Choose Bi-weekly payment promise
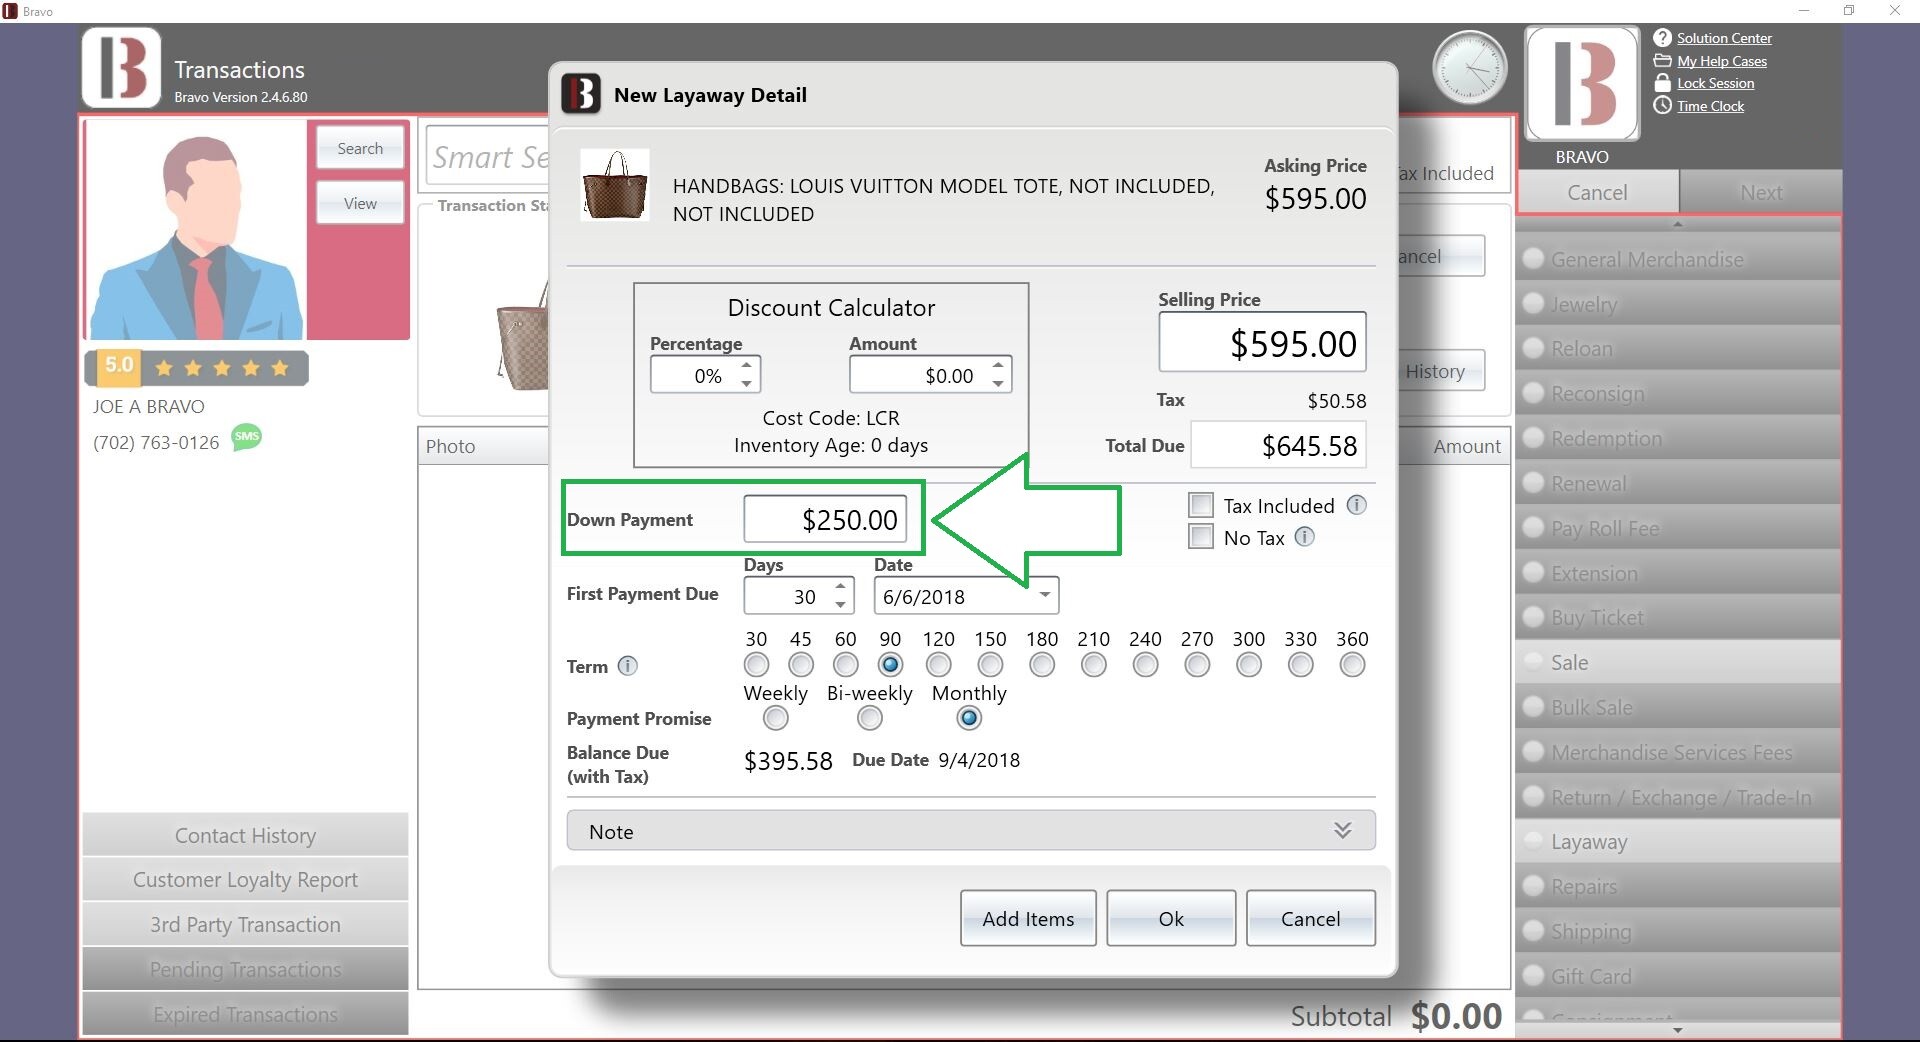 coord(870,718)
